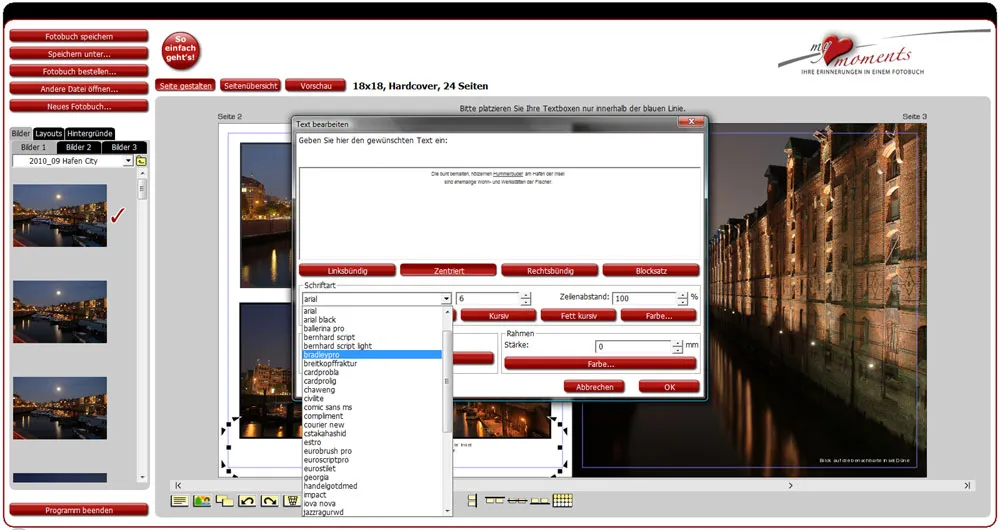Screen dimensions: 1000x530
Task: Click the 'So einfach geht's!' round badge
Action: coord(181,51)
